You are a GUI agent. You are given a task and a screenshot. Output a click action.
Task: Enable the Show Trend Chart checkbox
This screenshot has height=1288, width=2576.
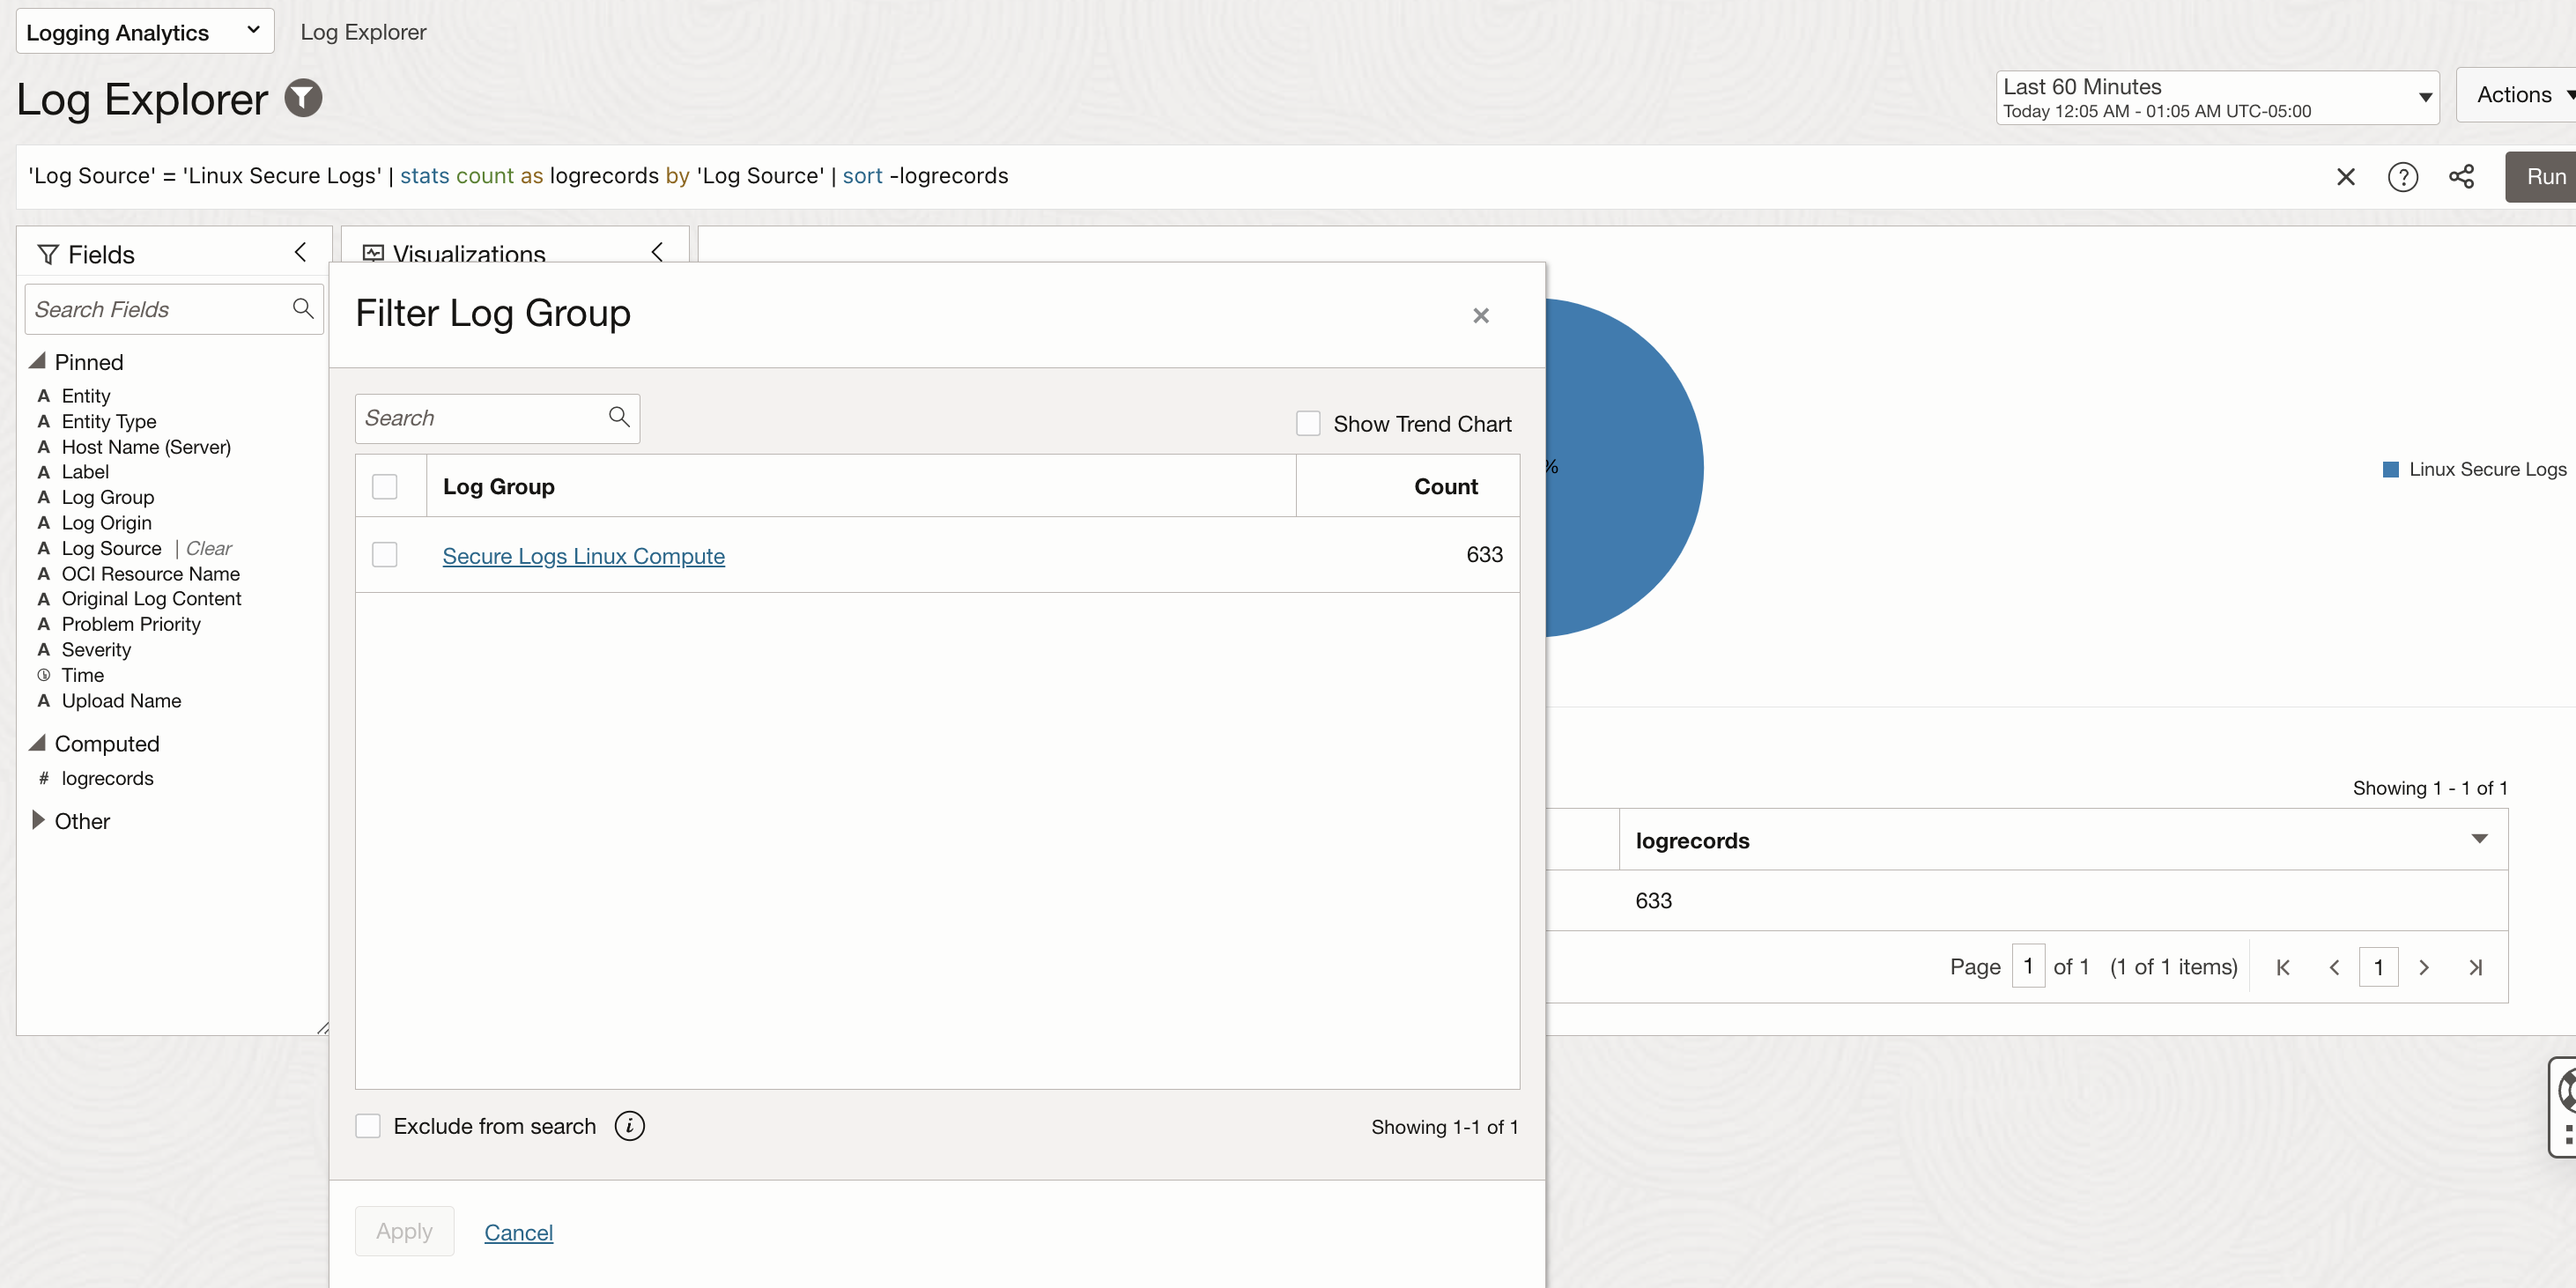click(1308, 423)
